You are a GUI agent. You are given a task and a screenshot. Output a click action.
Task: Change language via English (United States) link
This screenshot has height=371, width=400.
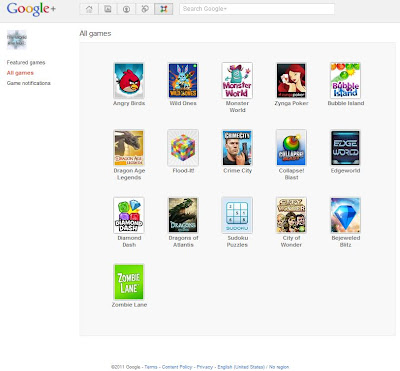coord(241,367)
